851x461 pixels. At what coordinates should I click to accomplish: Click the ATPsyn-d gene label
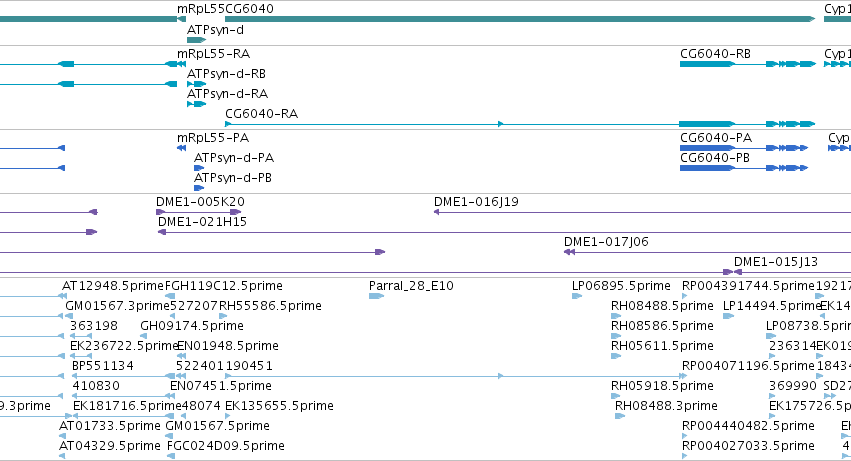[215, 29]
